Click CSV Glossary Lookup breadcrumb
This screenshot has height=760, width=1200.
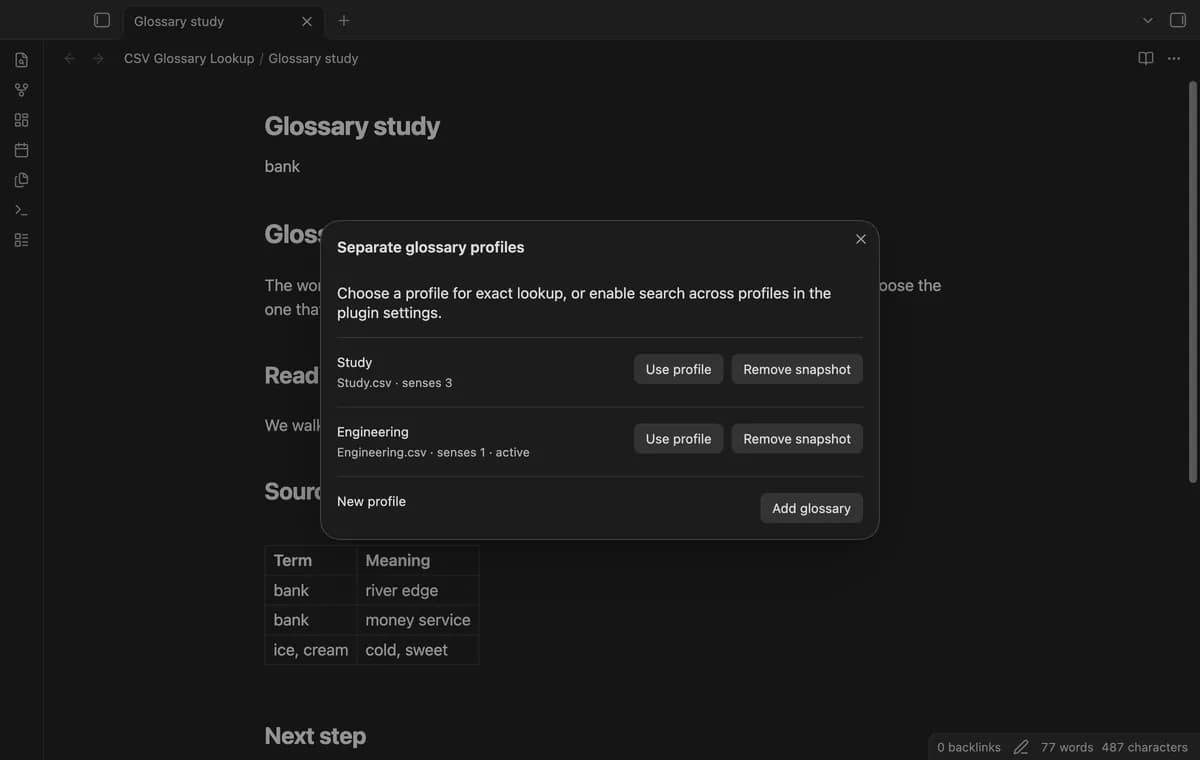[x=189, y=58]
